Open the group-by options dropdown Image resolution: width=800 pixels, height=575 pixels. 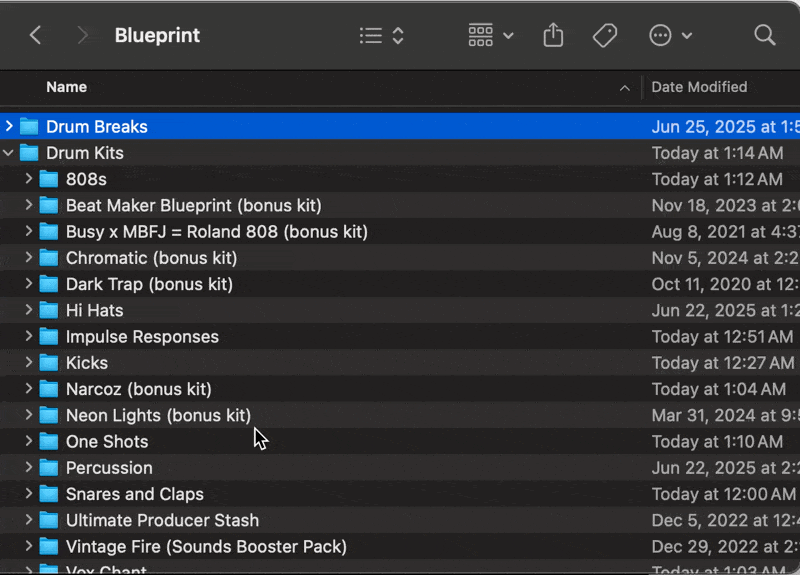click(x=490, y=36)
